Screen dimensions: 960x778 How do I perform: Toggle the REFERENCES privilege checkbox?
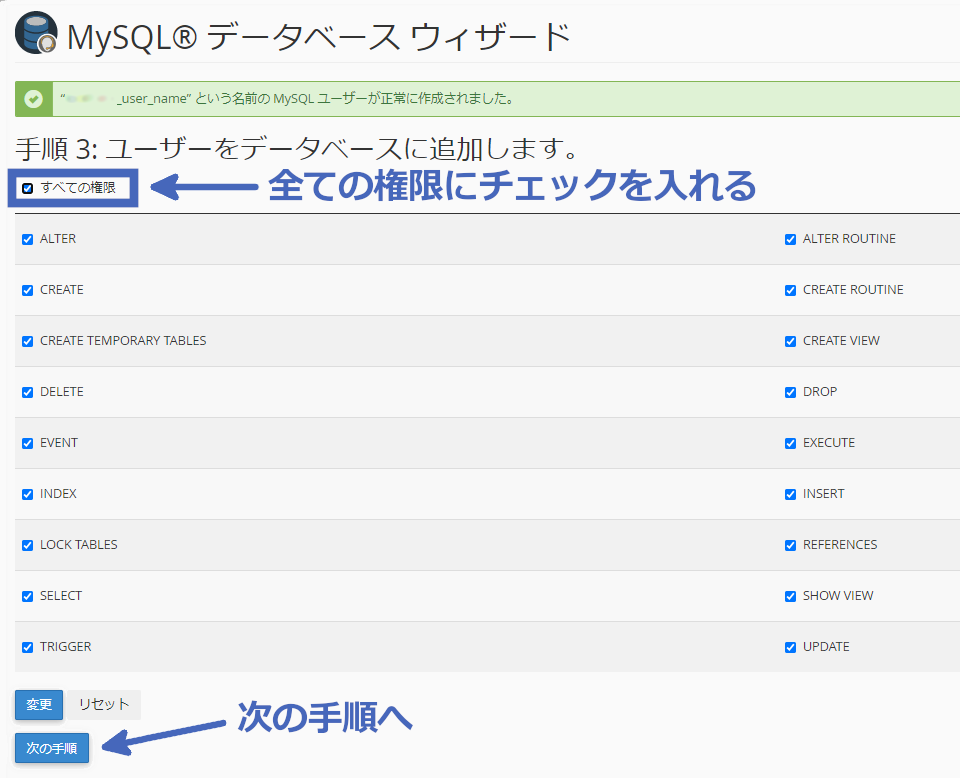click(790, 545)
